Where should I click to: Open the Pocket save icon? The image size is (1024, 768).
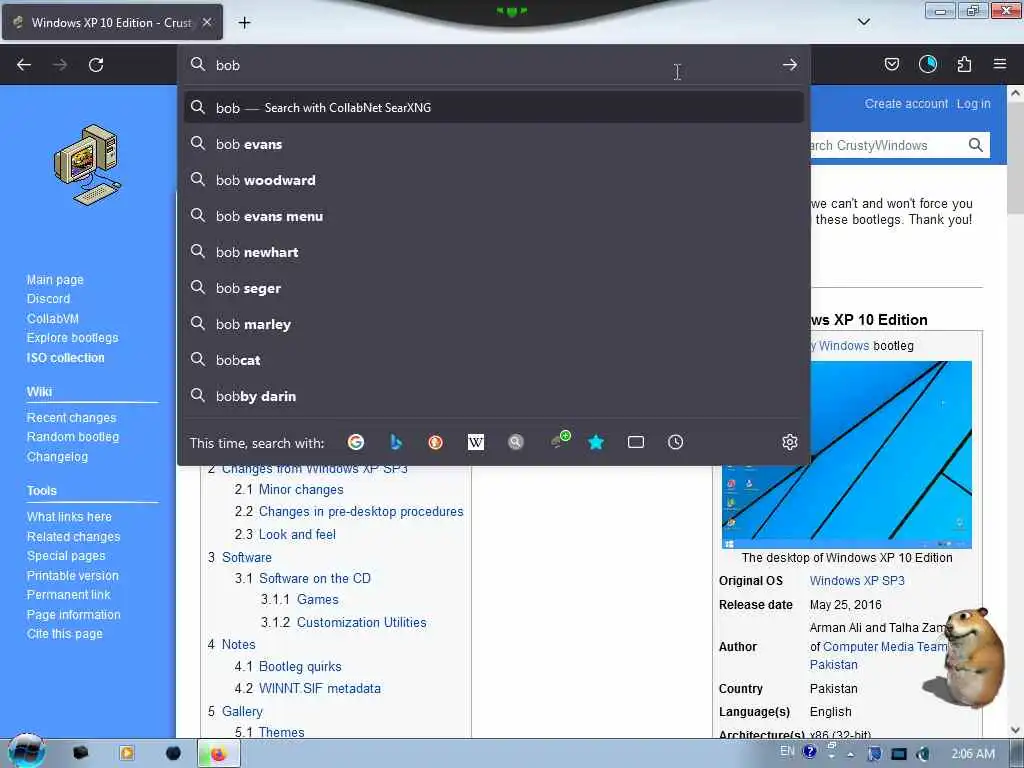point(891,64)
